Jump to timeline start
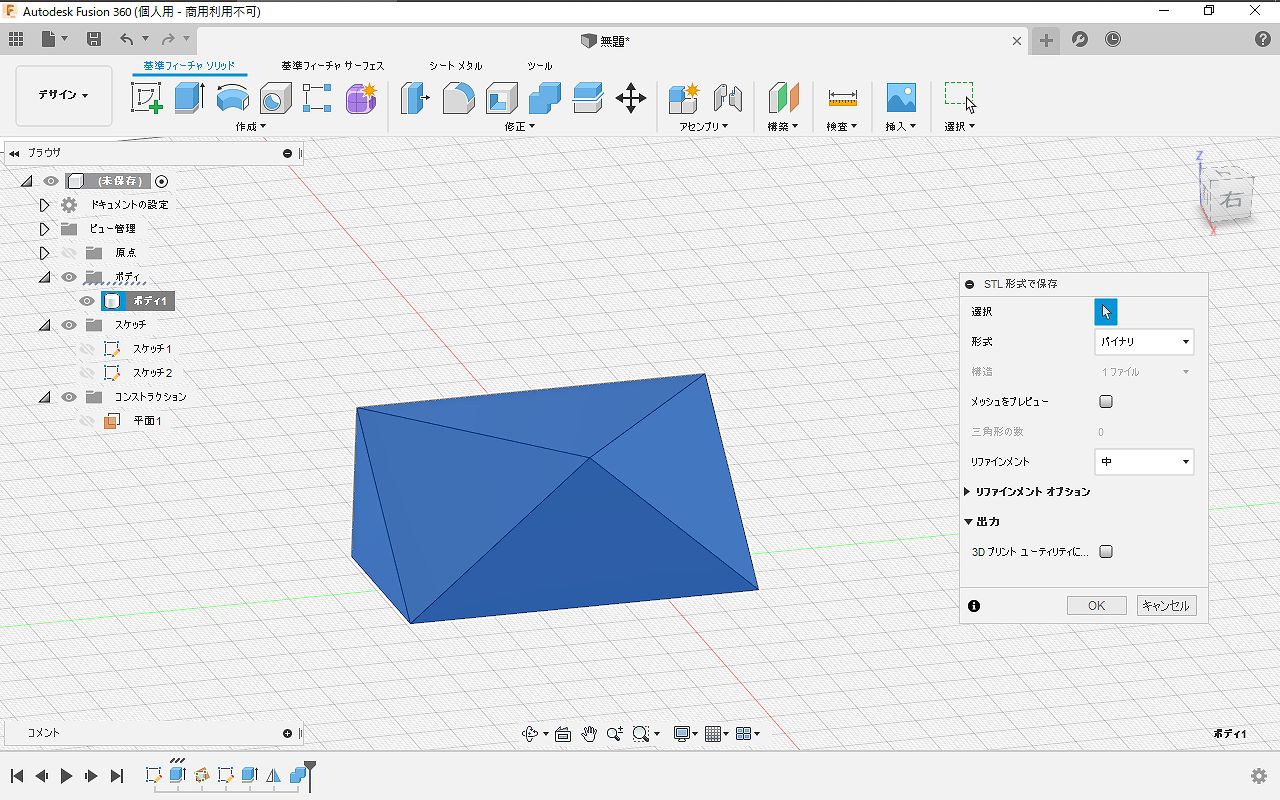The height and width of the screenshot is (800, 1280). click(17, 776)
